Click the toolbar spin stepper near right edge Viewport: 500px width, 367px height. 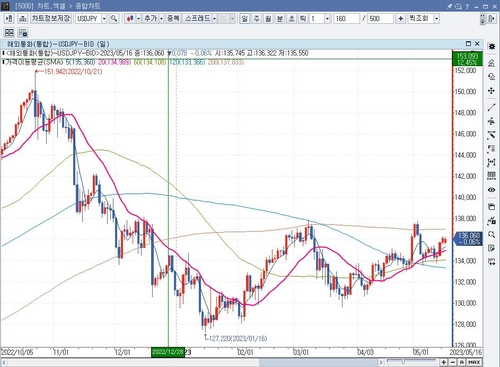pos(482,19)
